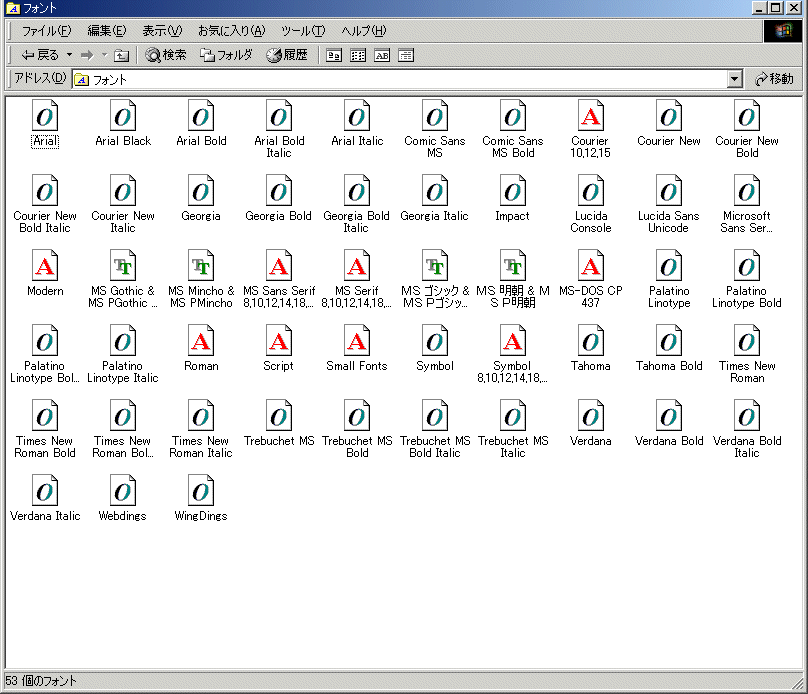This screenshot has height=694, width=808.
Task: Click the Lucida Console font icon
Action: (591, 191)
